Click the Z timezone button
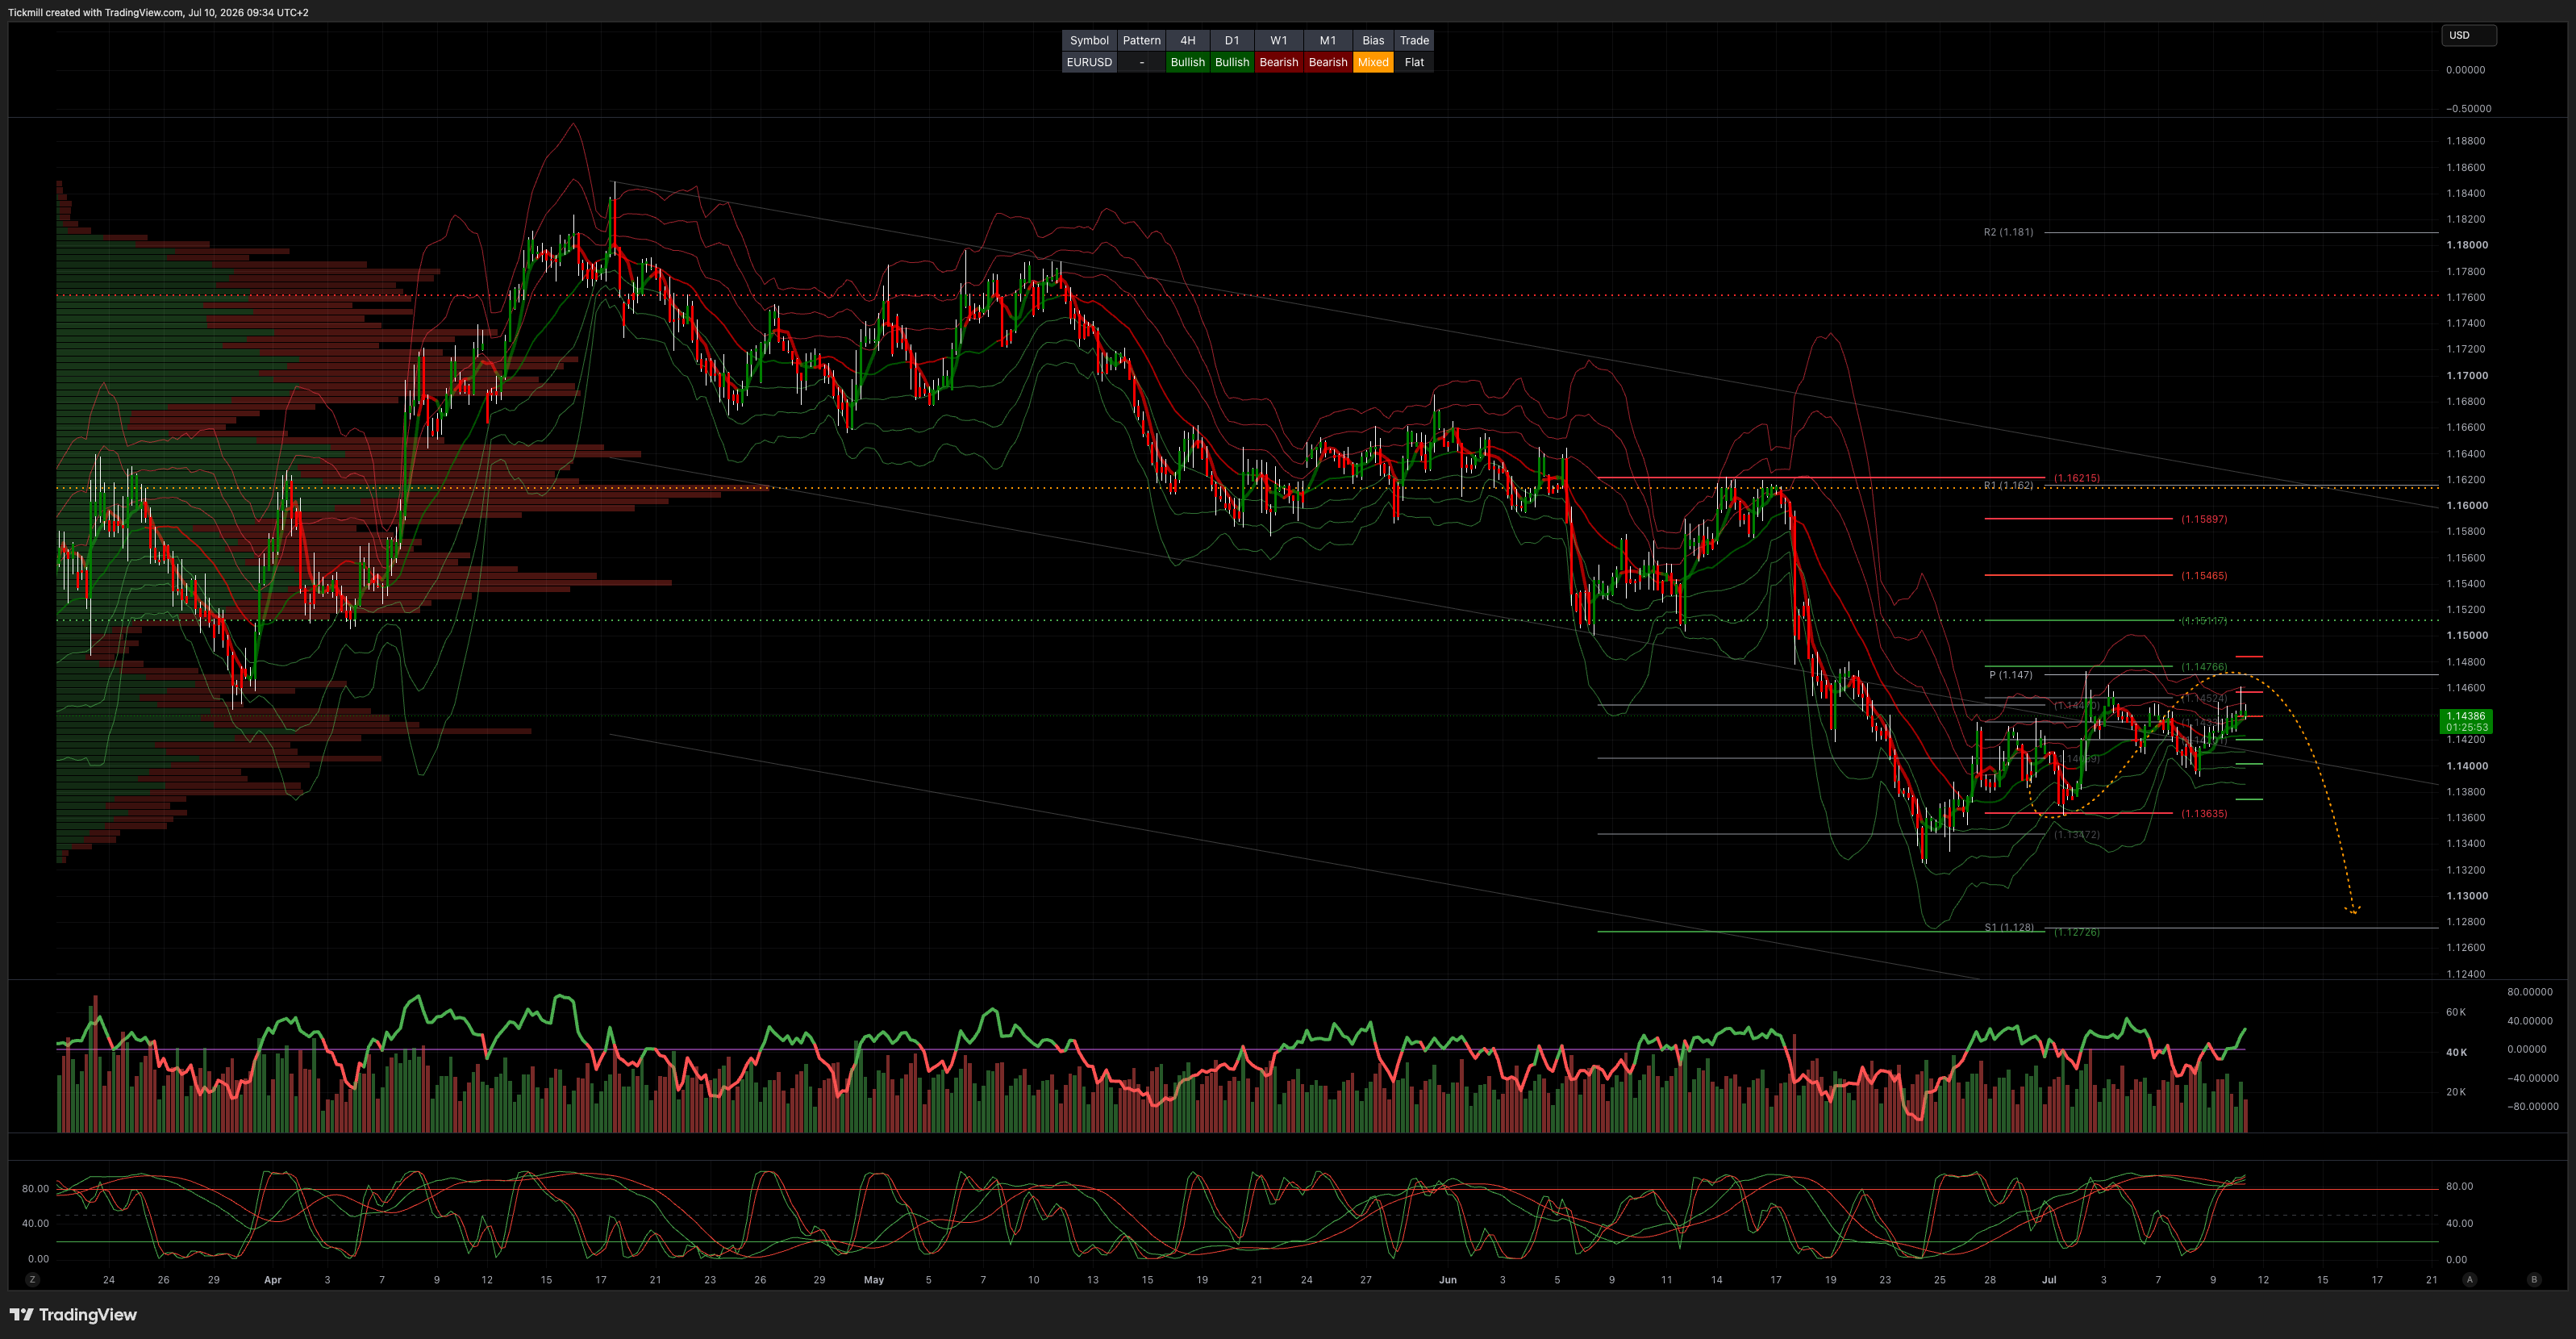Image resolution: width=2576 pixels, height=1339 pixels. pos(32,1279)
